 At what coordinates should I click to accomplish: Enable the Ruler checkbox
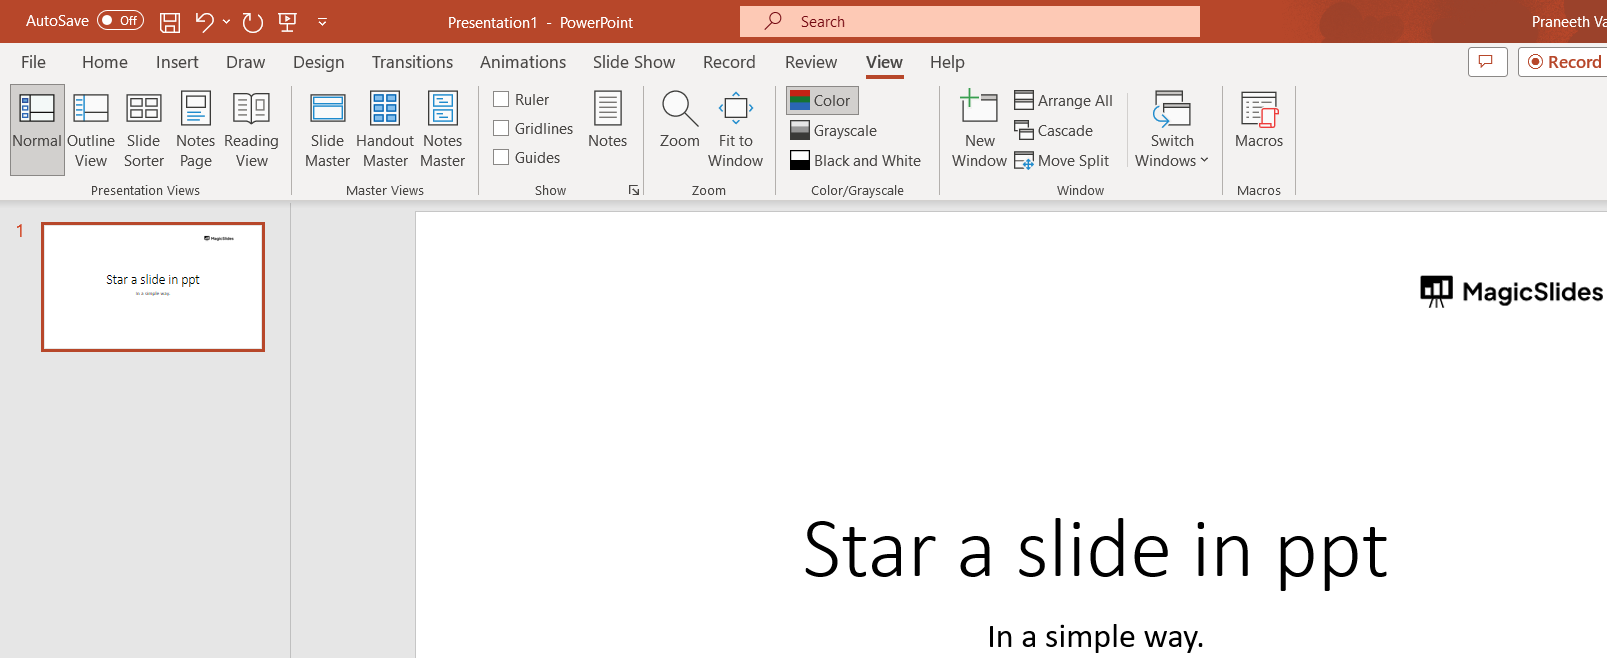[501, 99]
